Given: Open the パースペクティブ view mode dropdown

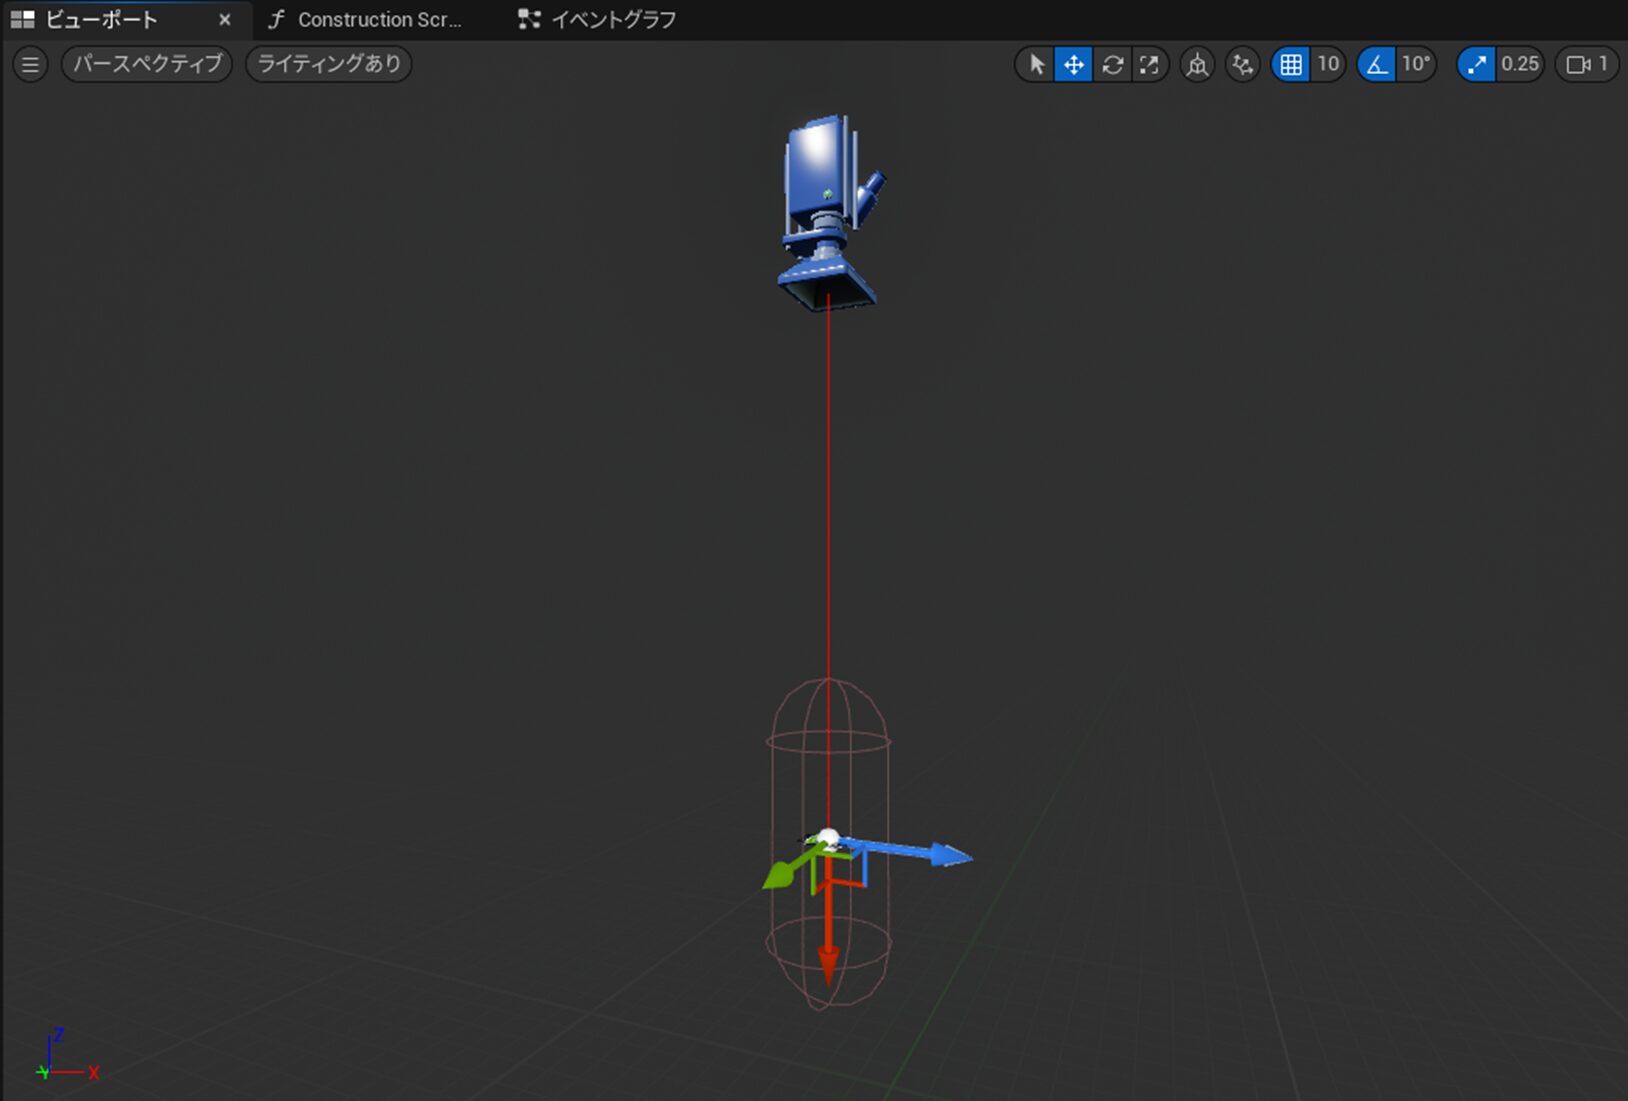Looking at the screenshot, I should pos(146,64).
